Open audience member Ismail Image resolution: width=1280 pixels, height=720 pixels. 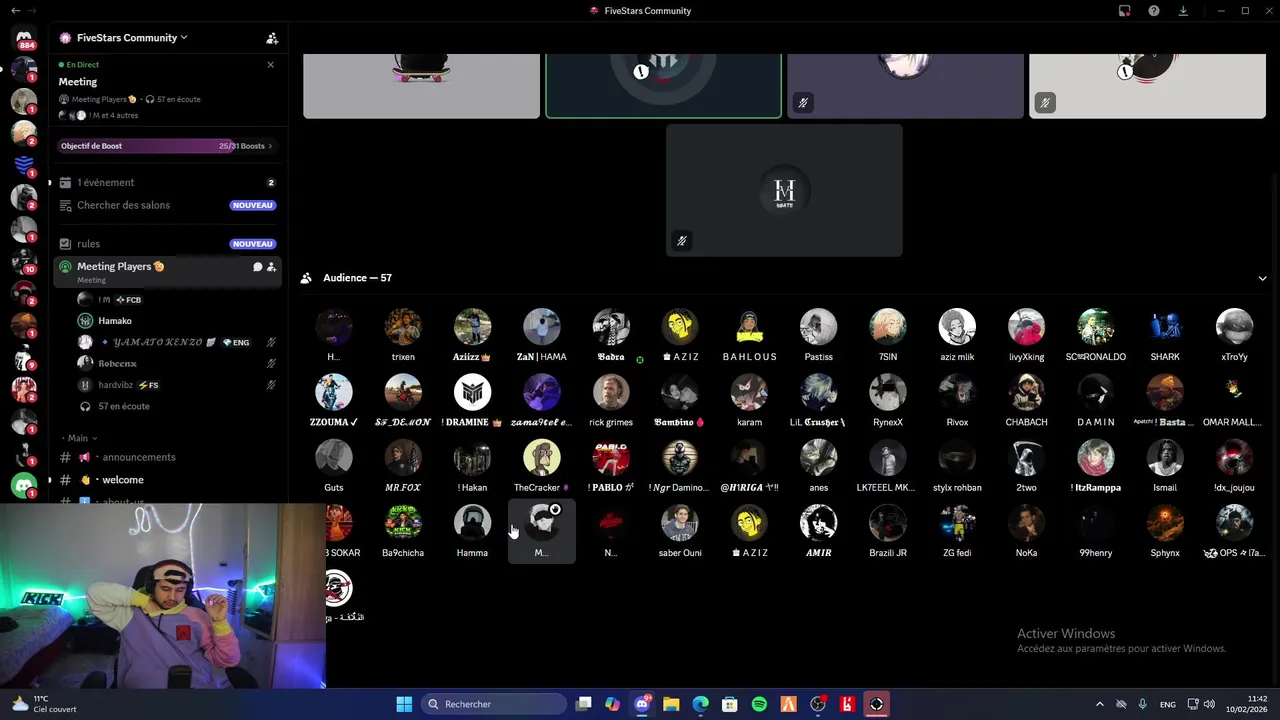tap(1165, 466)
